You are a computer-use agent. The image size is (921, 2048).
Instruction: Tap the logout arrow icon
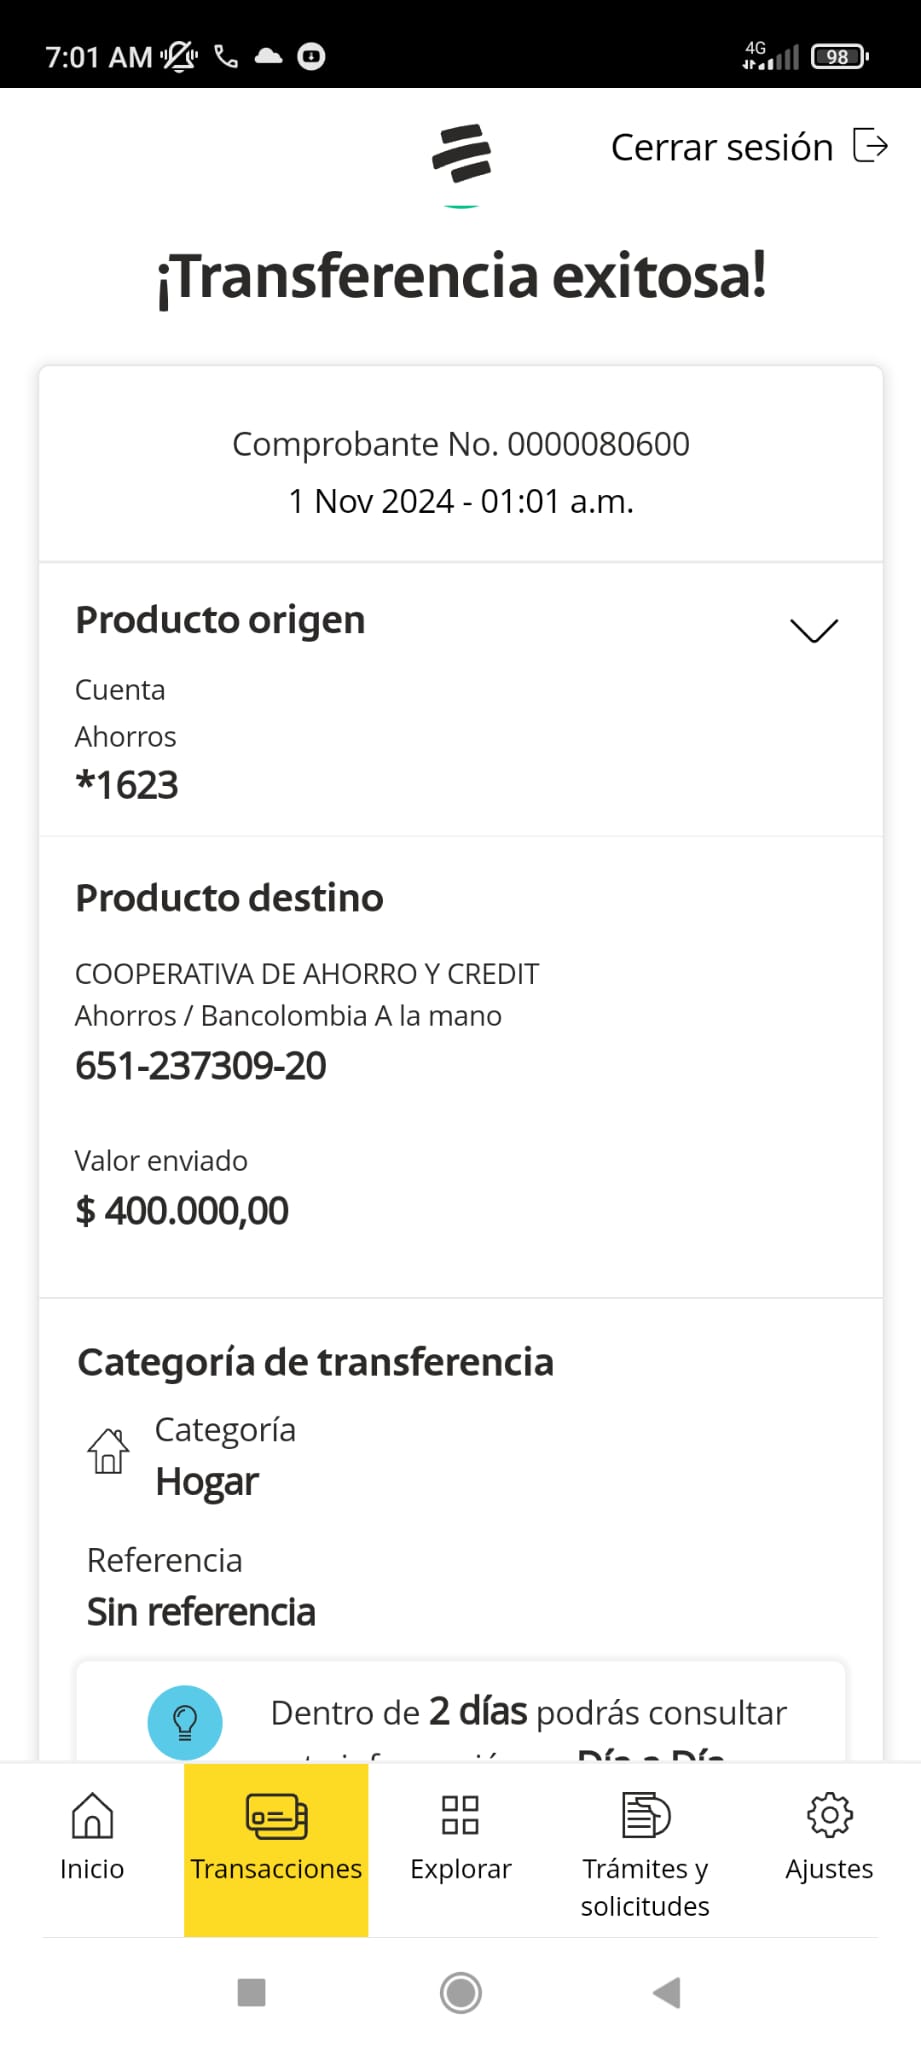pos(870,145)
